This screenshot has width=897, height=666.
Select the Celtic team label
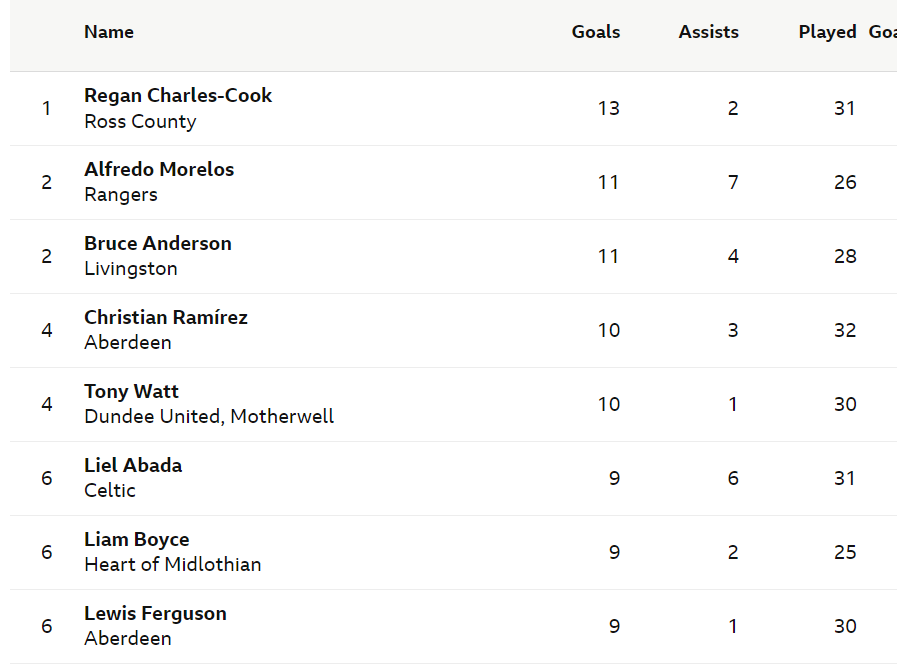[110, 490]
